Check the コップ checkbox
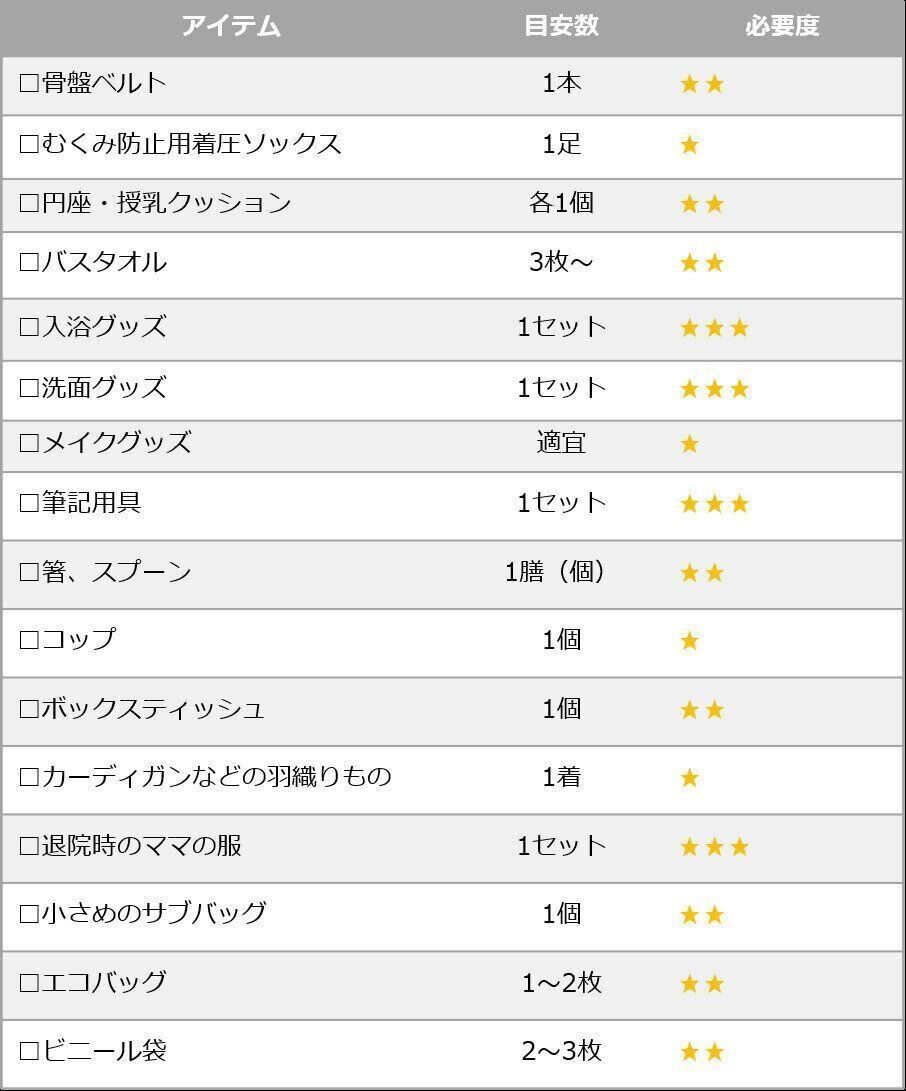This screenshot has height=1091, width=906. coord(29,640)
